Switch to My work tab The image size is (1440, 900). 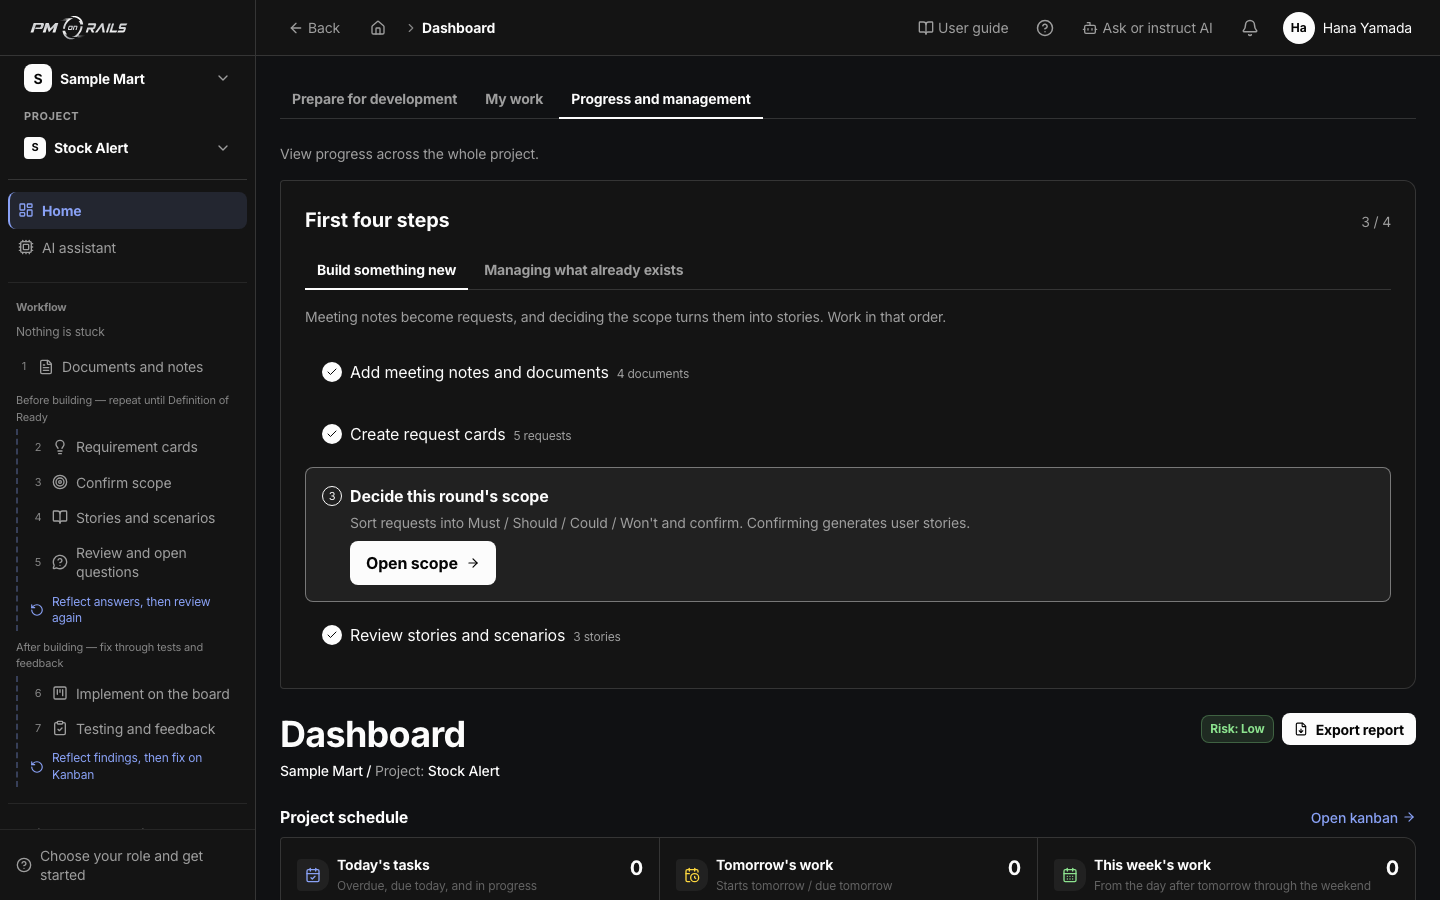pyautogui.click(x=514, y=99)
